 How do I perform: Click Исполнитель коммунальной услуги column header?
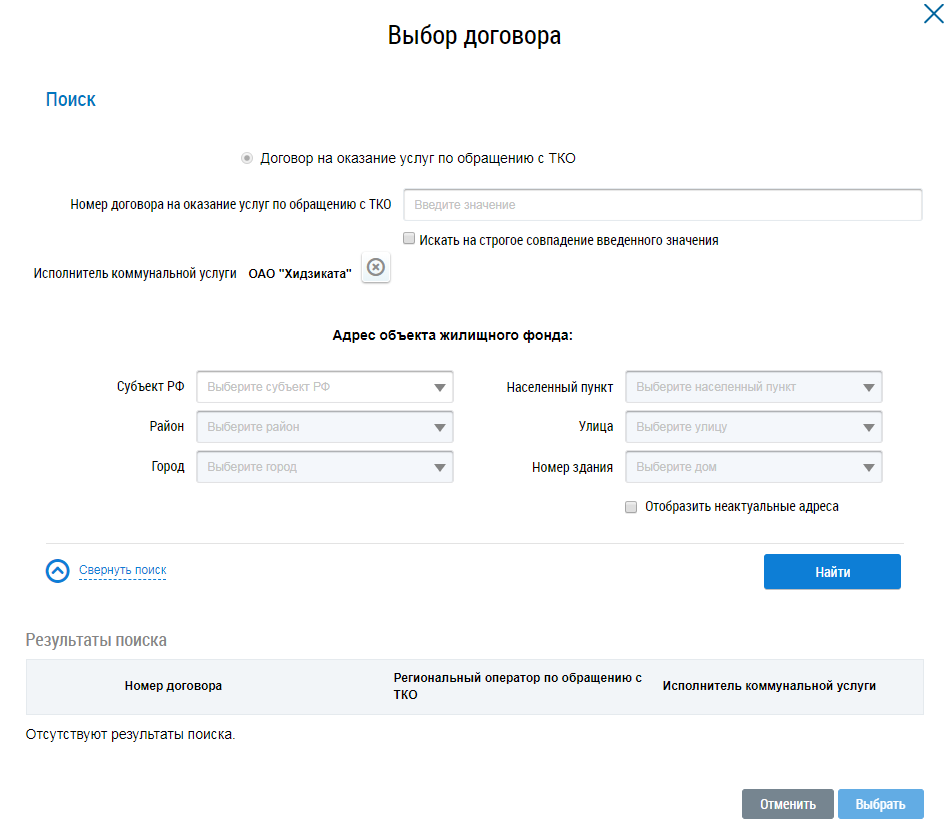pos(768,686)
